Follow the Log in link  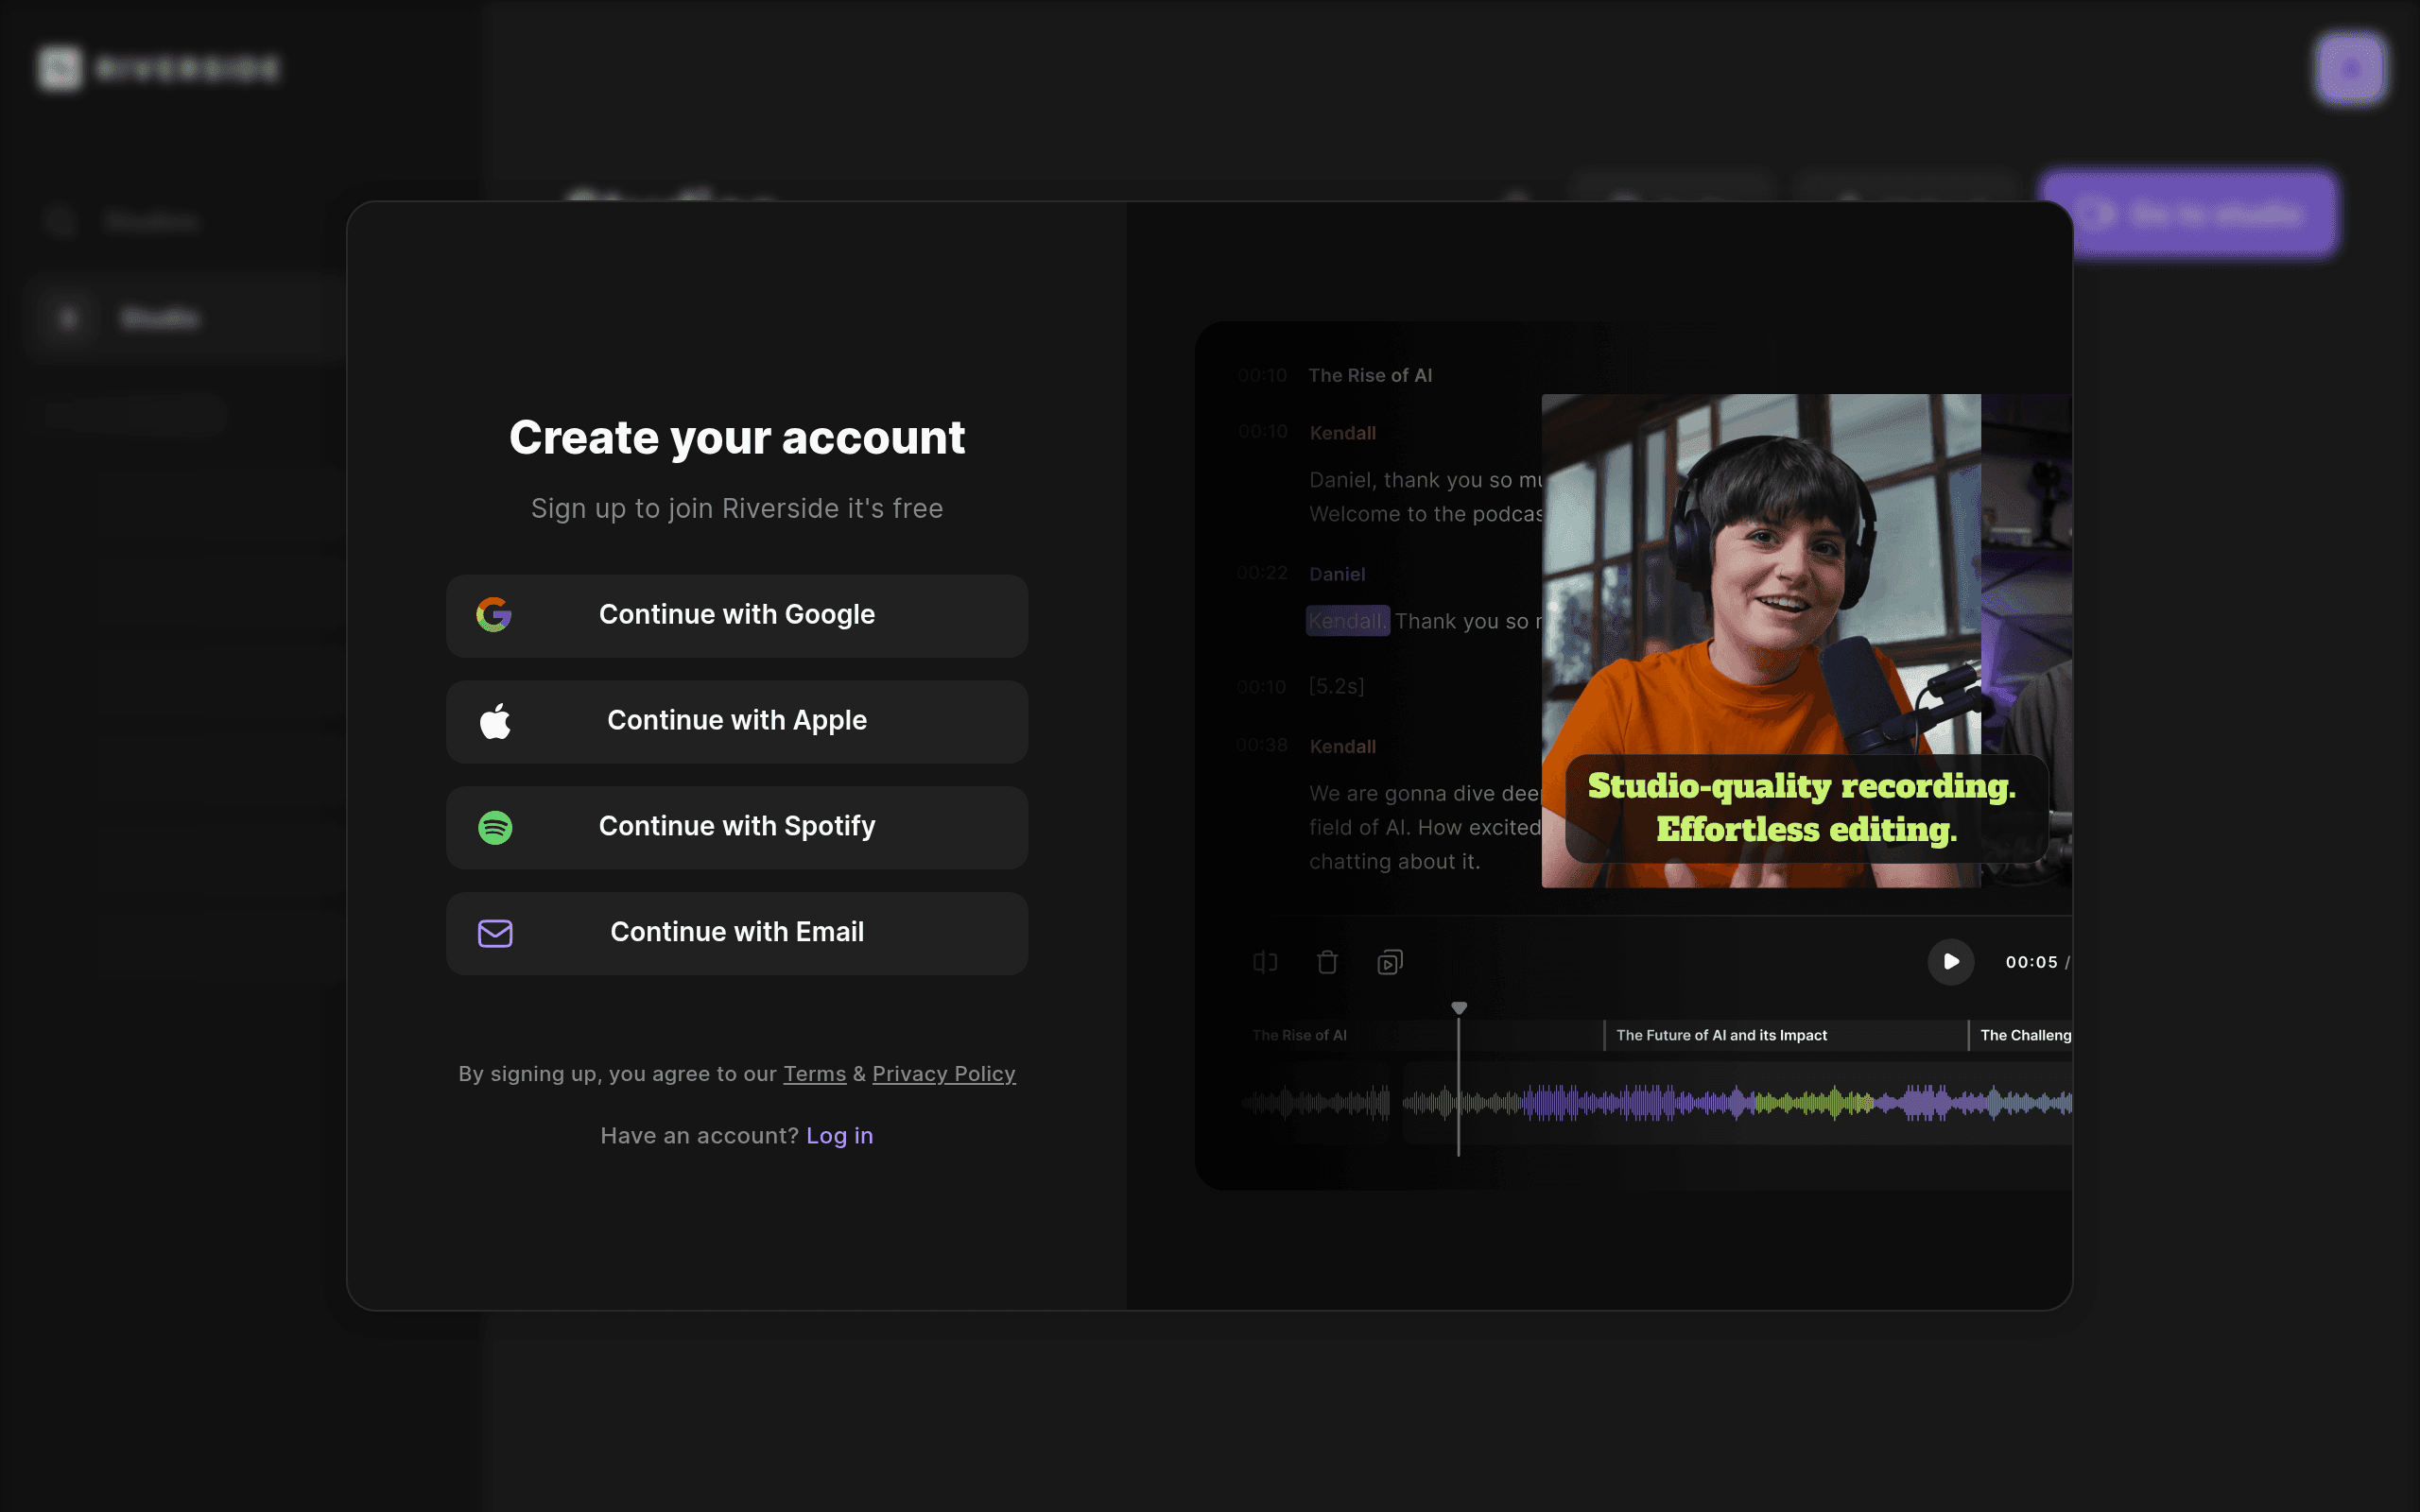839,1136
